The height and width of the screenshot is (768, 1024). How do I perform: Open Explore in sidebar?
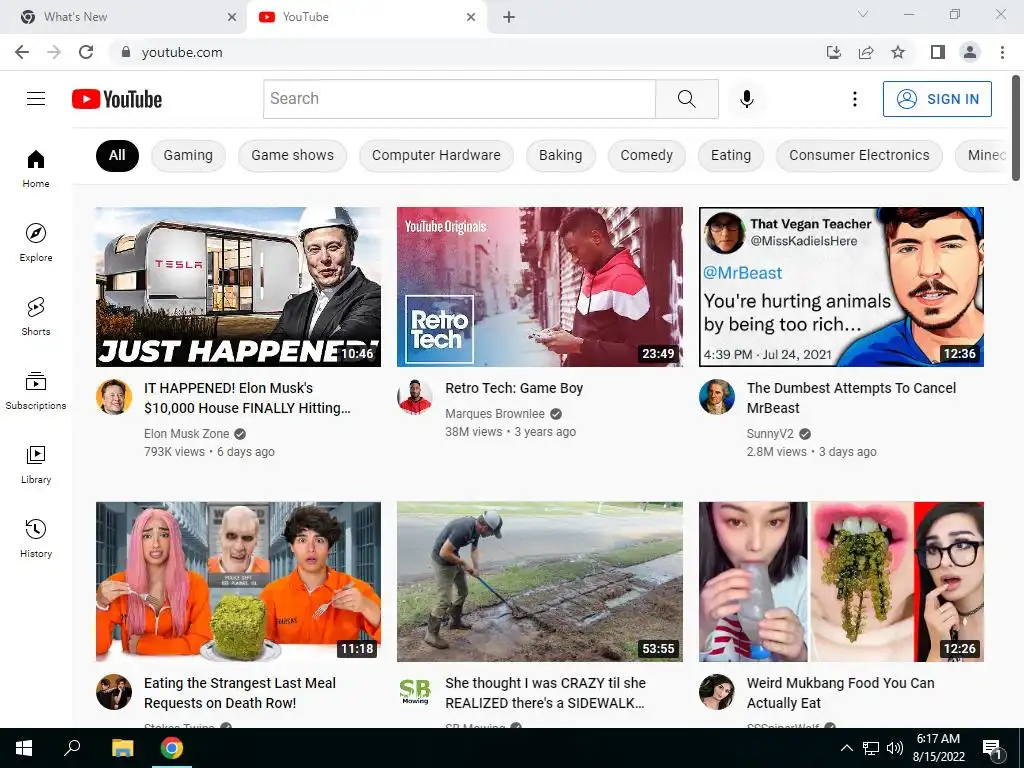click(x=36, y=243)
